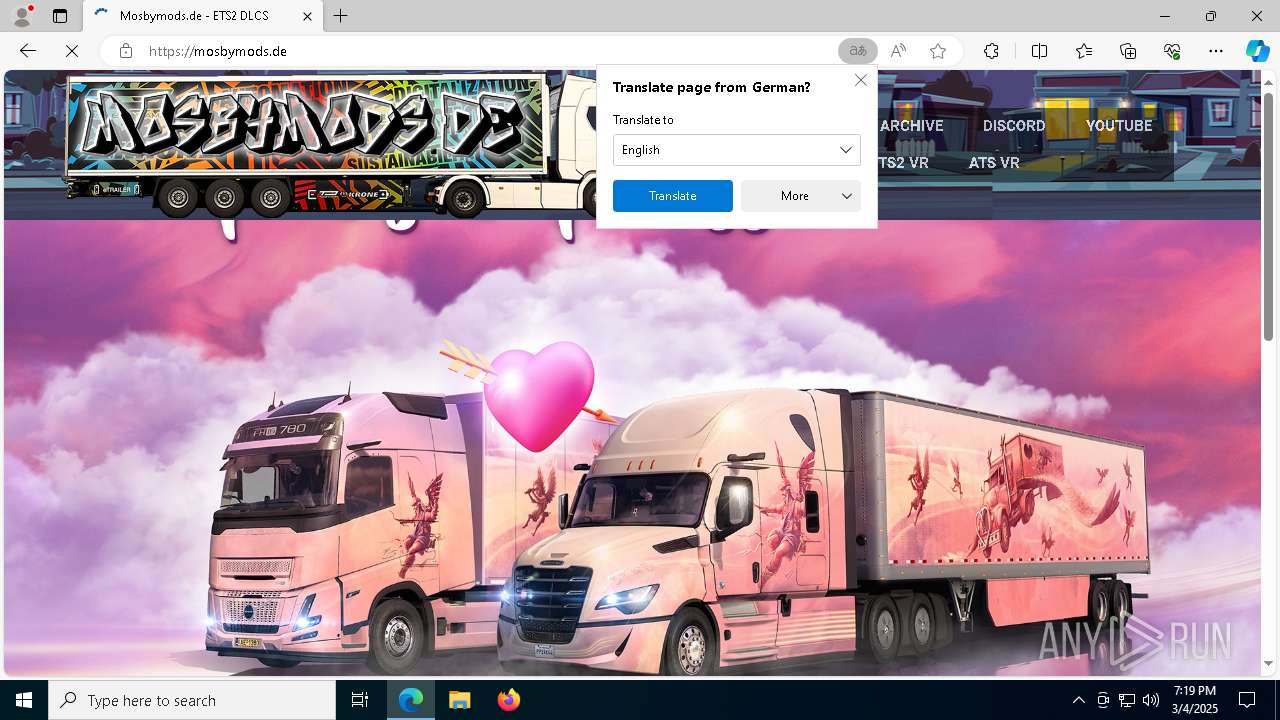1280x720 pixels.
Task: Click the browser back arrow
Action: click(28, 51)
